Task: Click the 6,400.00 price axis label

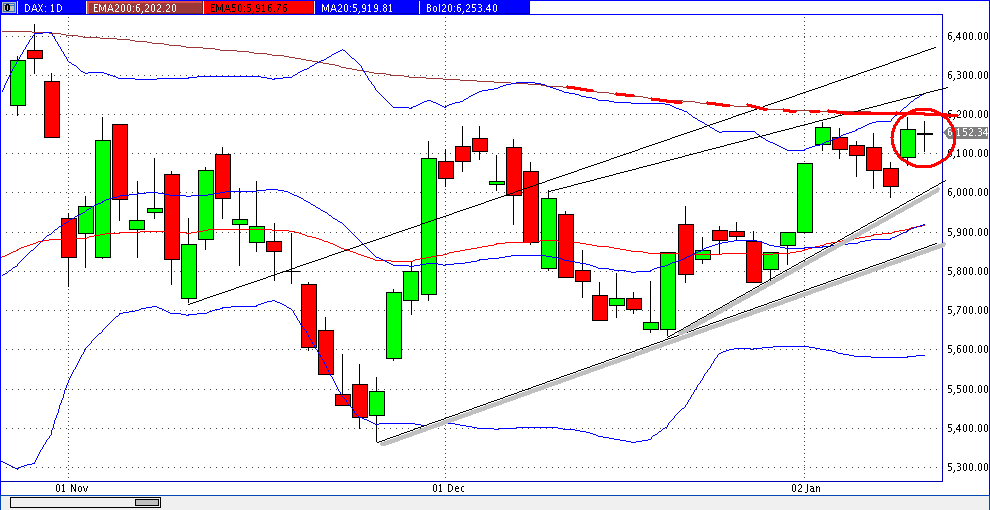Action: click(x=967, y=36)
